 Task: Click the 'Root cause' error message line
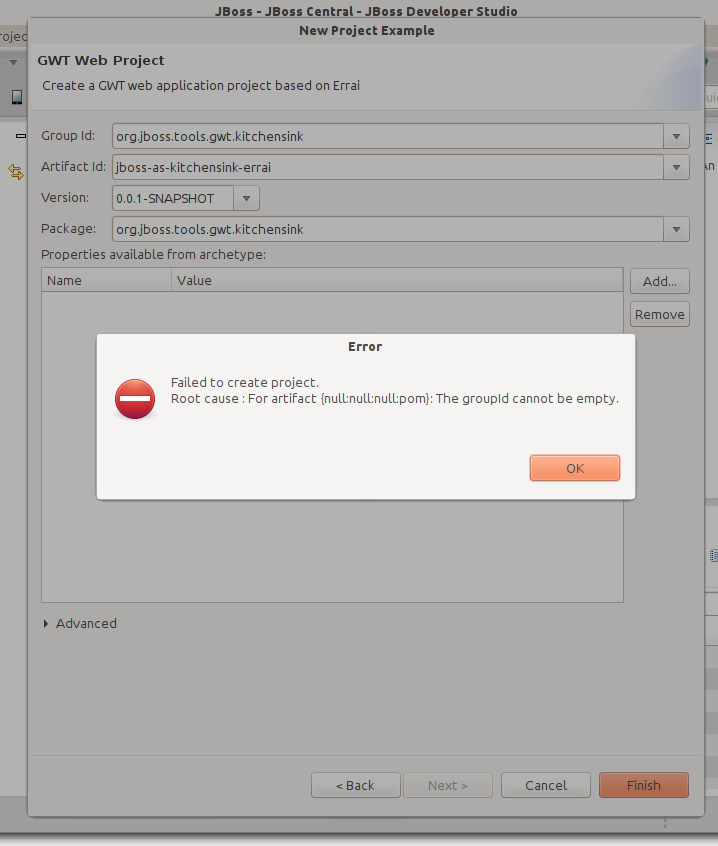395,399
